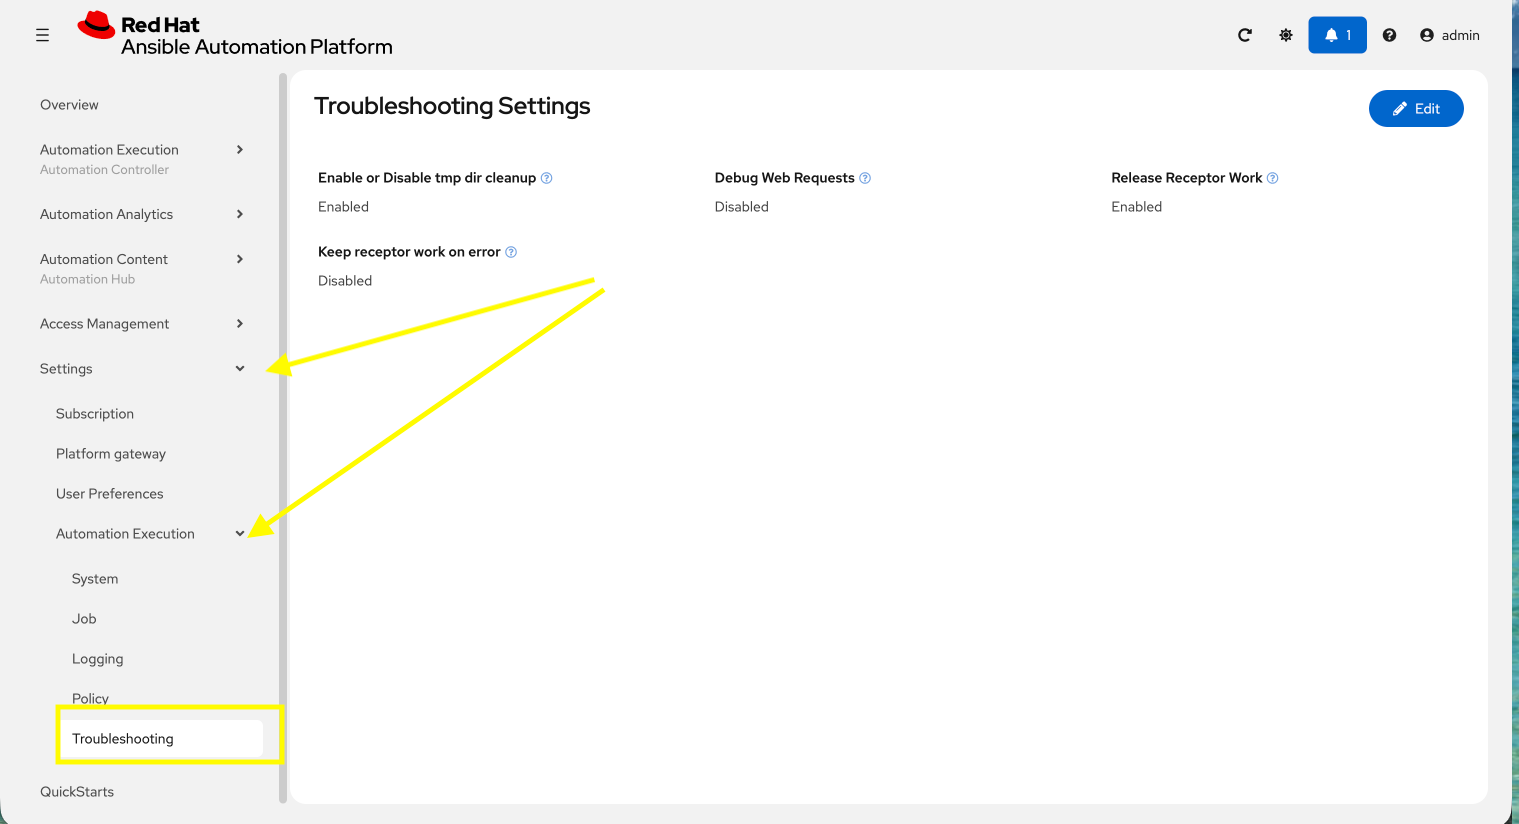Open the admin user account menu
The height and width of the screenshot is (824, 1519).
pos(1448,35)
